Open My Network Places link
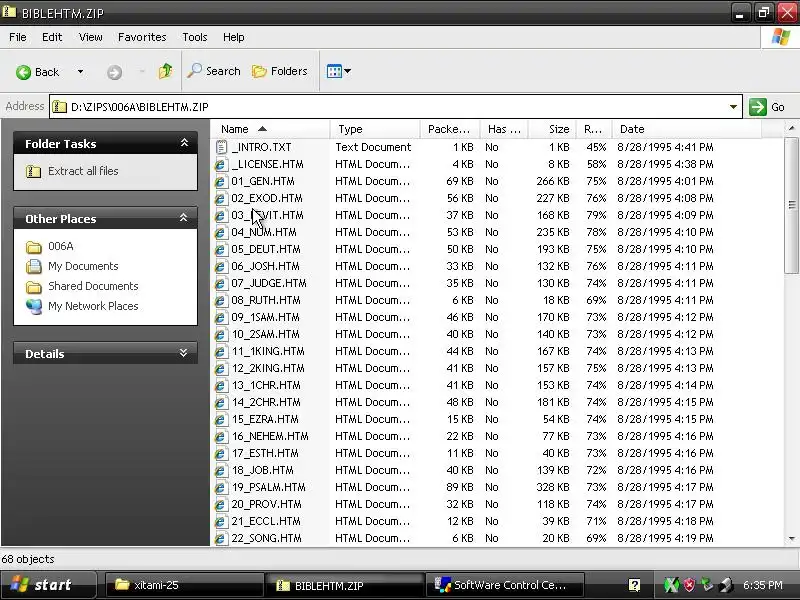 pyautogui.click(x=93, y=306)
